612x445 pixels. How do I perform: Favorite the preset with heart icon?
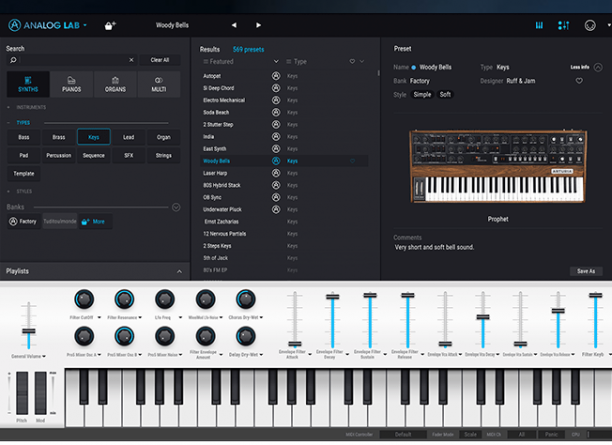(578, 80)
